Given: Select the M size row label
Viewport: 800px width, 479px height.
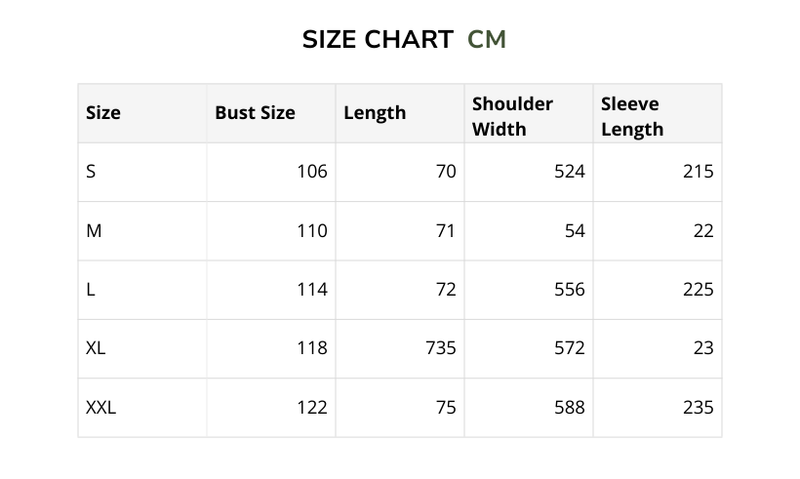Looking at the screenshot, I should [x=94, y=231].
